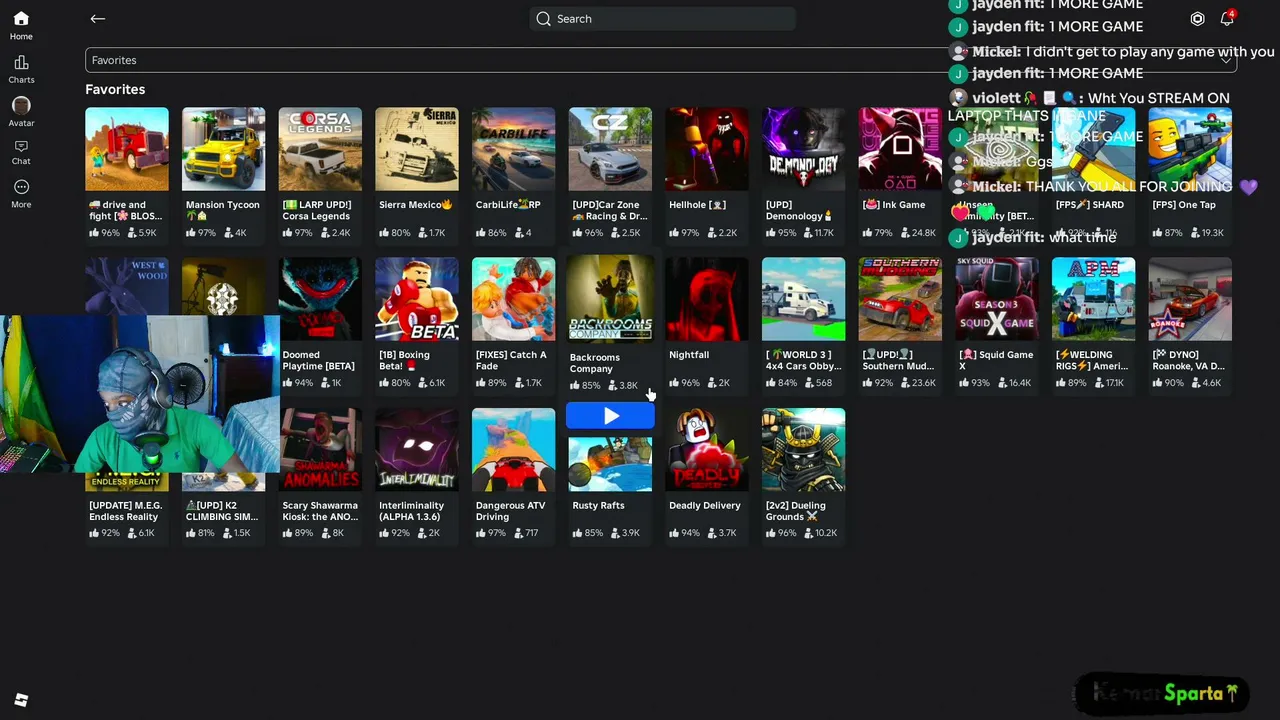Image resolution: width=1280 pixels, height=720 pixels.
Task: Click the '[FPS] One Tap' game title
Action: tap(1184, 205)
